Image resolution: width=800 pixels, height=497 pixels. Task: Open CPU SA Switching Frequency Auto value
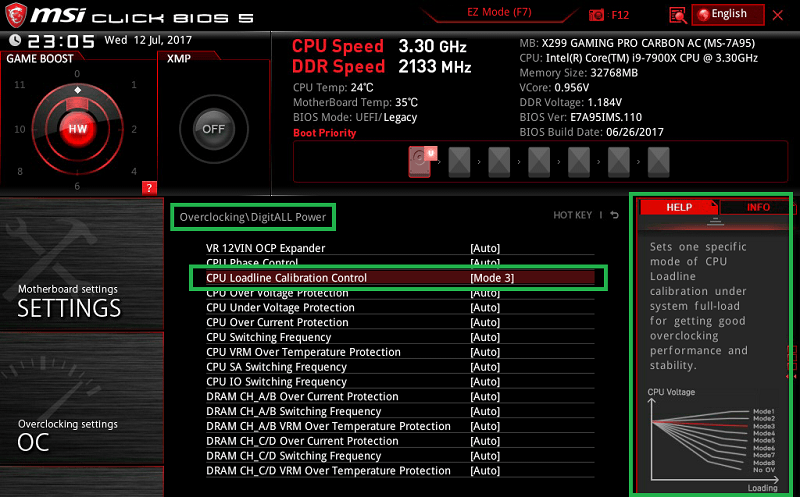[485, 366]
